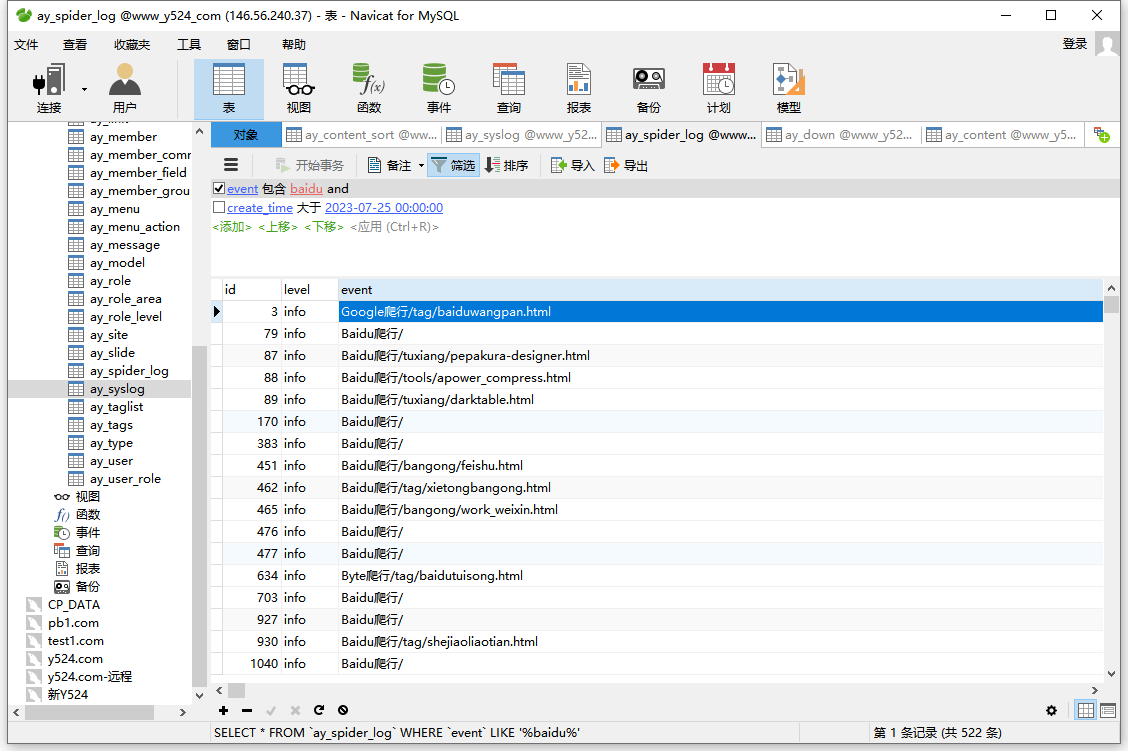Screen dimensions: 1128x751
Task: Uncheck the event 包含 baidu filter checkbox
Action: click(219, 188)
